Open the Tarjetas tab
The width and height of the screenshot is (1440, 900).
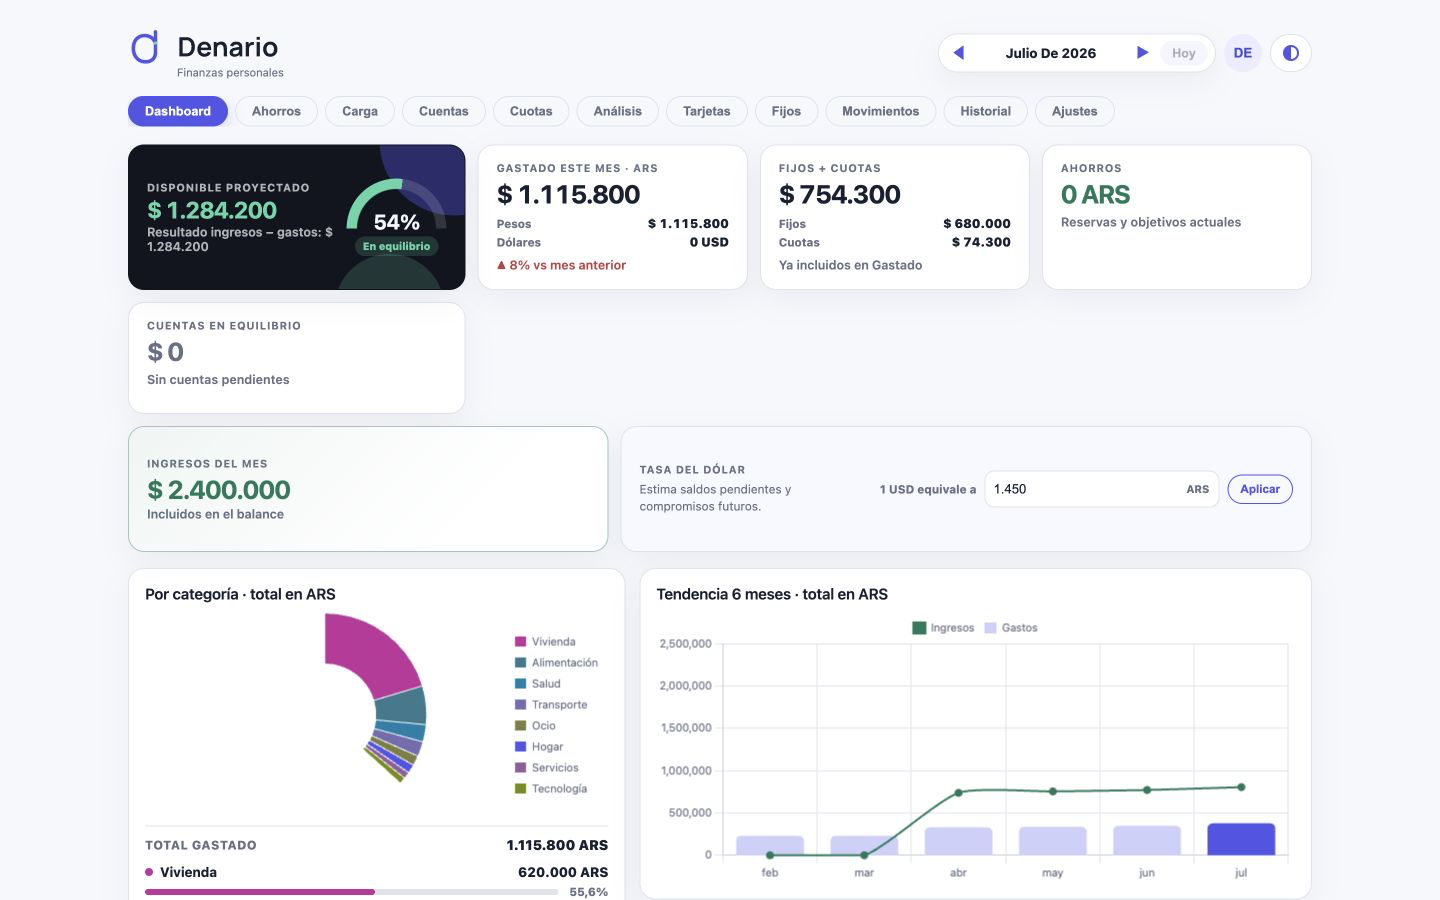[707, 111]
